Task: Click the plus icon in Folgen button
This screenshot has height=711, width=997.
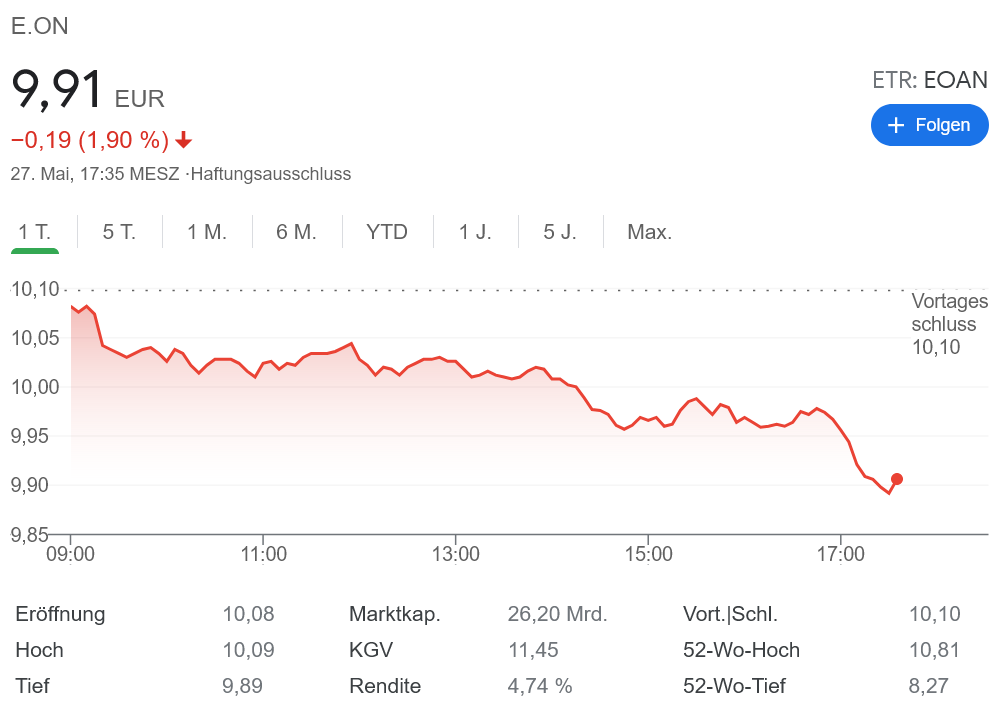Action: [x=896, y=125]
